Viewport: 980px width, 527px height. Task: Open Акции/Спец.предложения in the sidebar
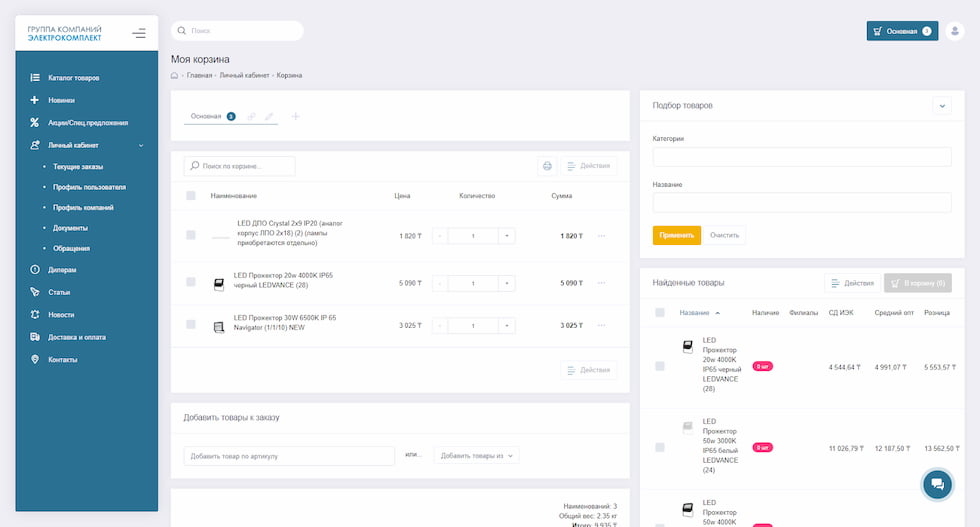pyautogui.click(x=86, y=123)
